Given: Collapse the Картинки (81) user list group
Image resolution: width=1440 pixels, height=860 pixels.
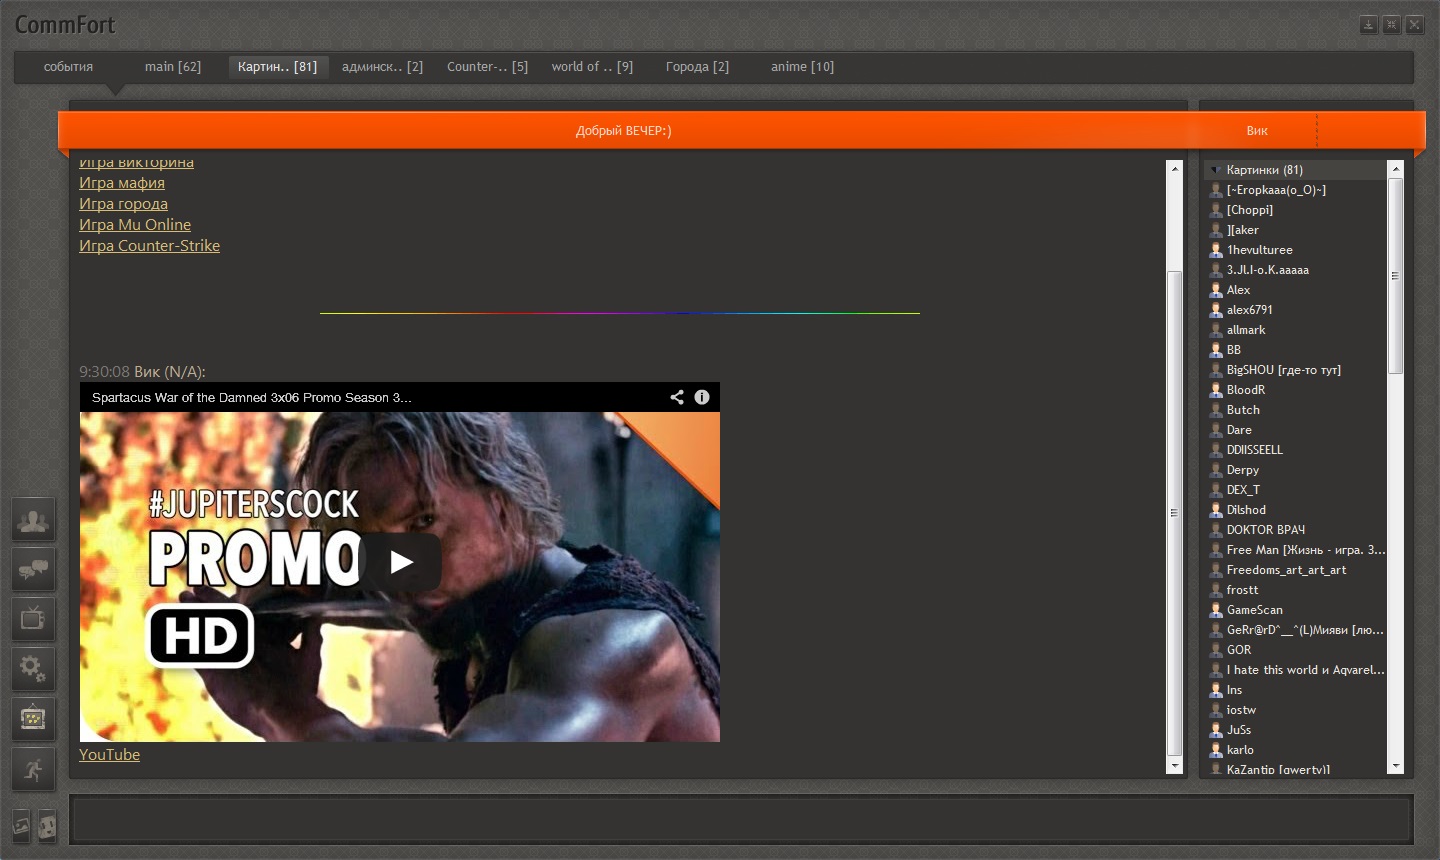Looking at the screenshot, I should click(x=1216, y=170).
